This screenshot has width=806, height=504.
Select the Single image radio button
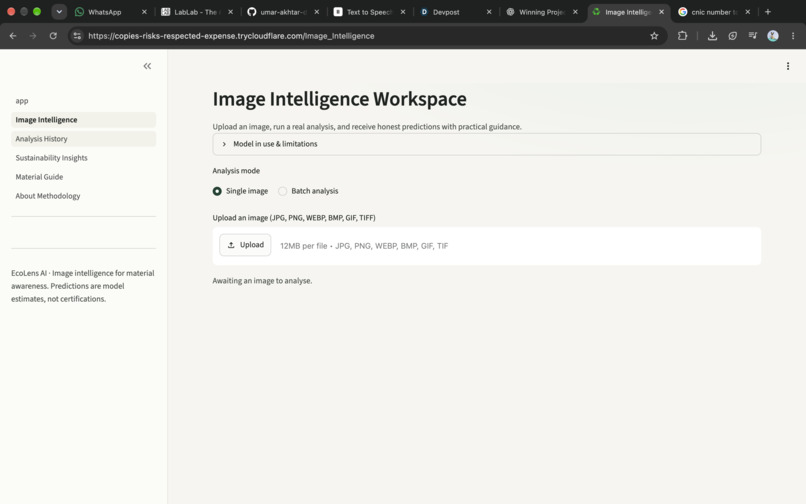(217, 191)
